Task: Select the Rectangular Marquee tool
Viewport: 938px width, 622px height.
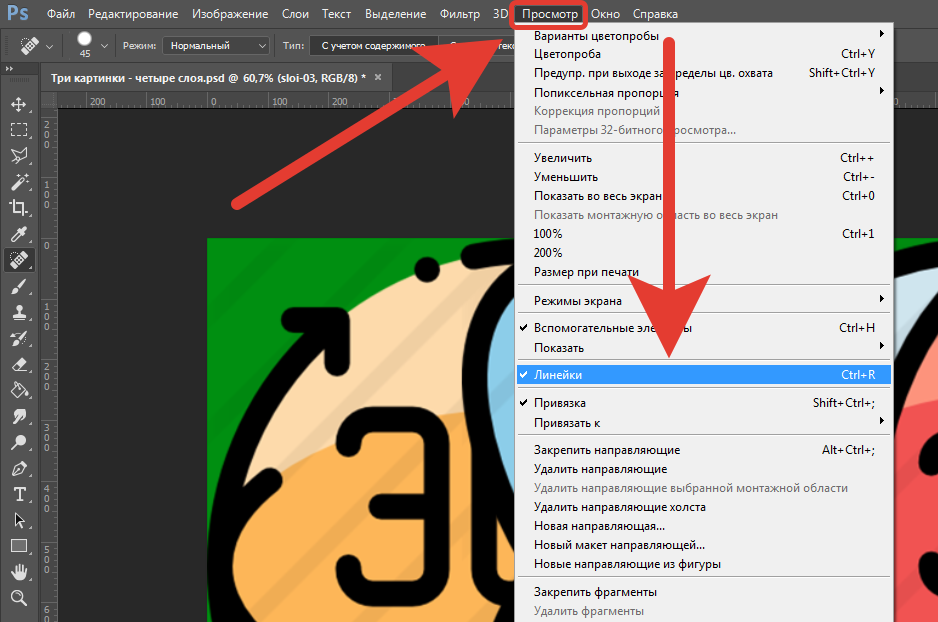Action: coord(19,130)
